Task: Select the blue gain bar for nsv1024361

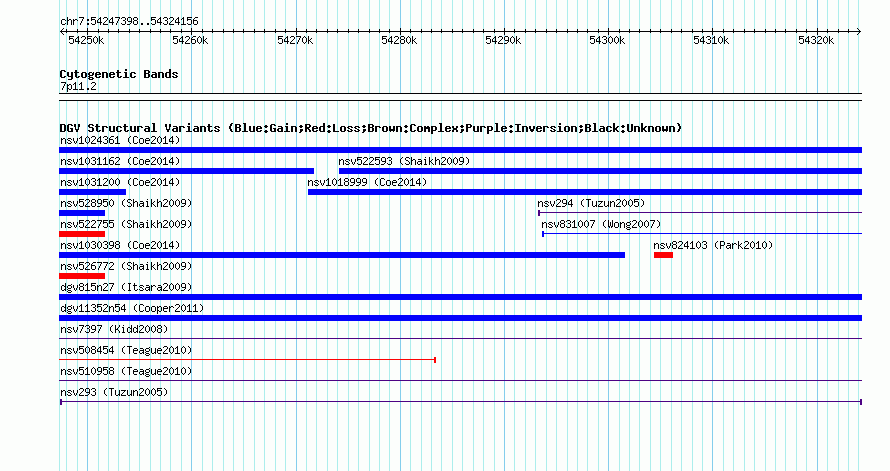Action: click(x=460, y=150)
